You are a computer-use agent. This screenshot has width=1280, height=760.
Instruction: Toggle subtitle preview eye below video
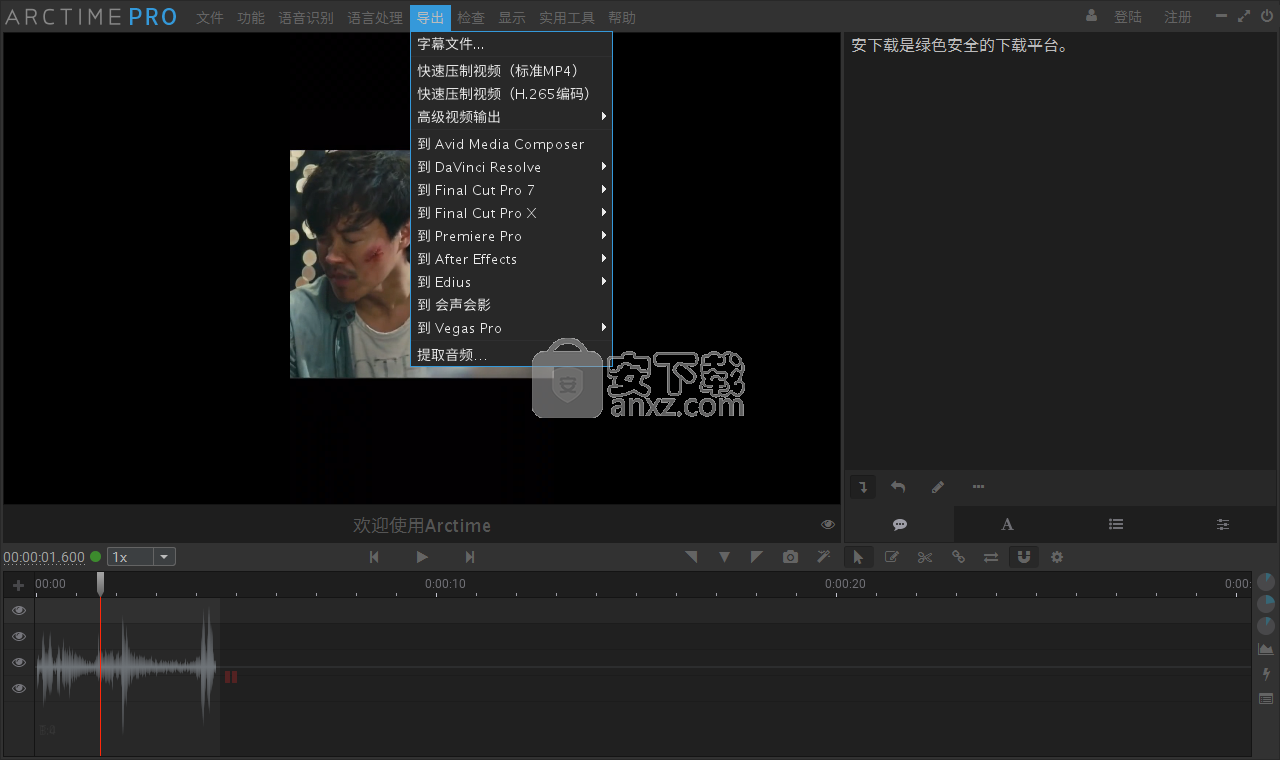(x=828, y=525)
